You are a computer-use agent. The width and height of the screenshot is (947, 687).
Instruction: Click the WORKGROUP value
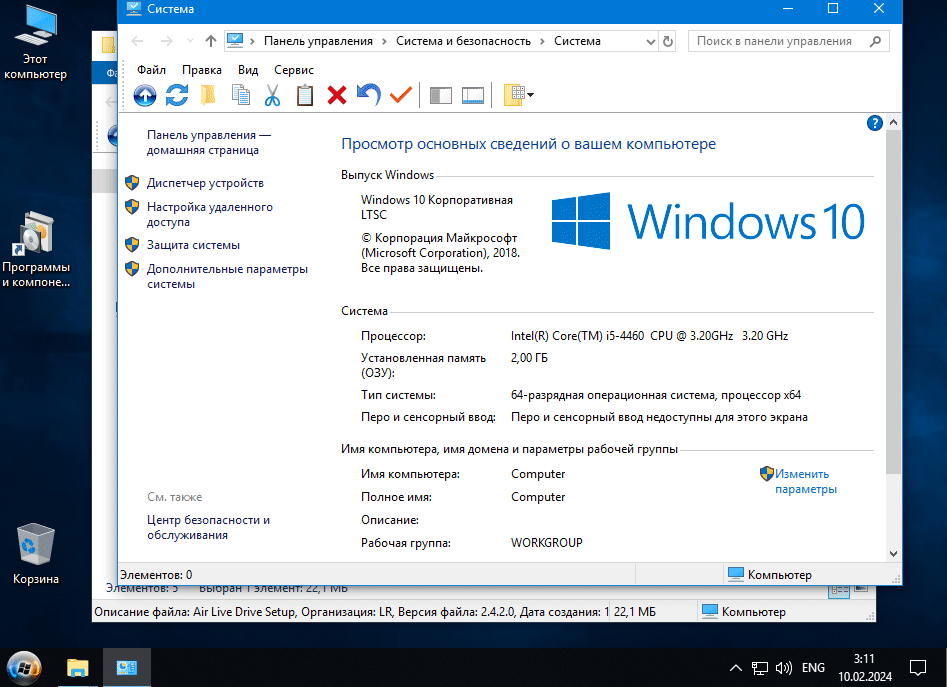coord(547,543)
